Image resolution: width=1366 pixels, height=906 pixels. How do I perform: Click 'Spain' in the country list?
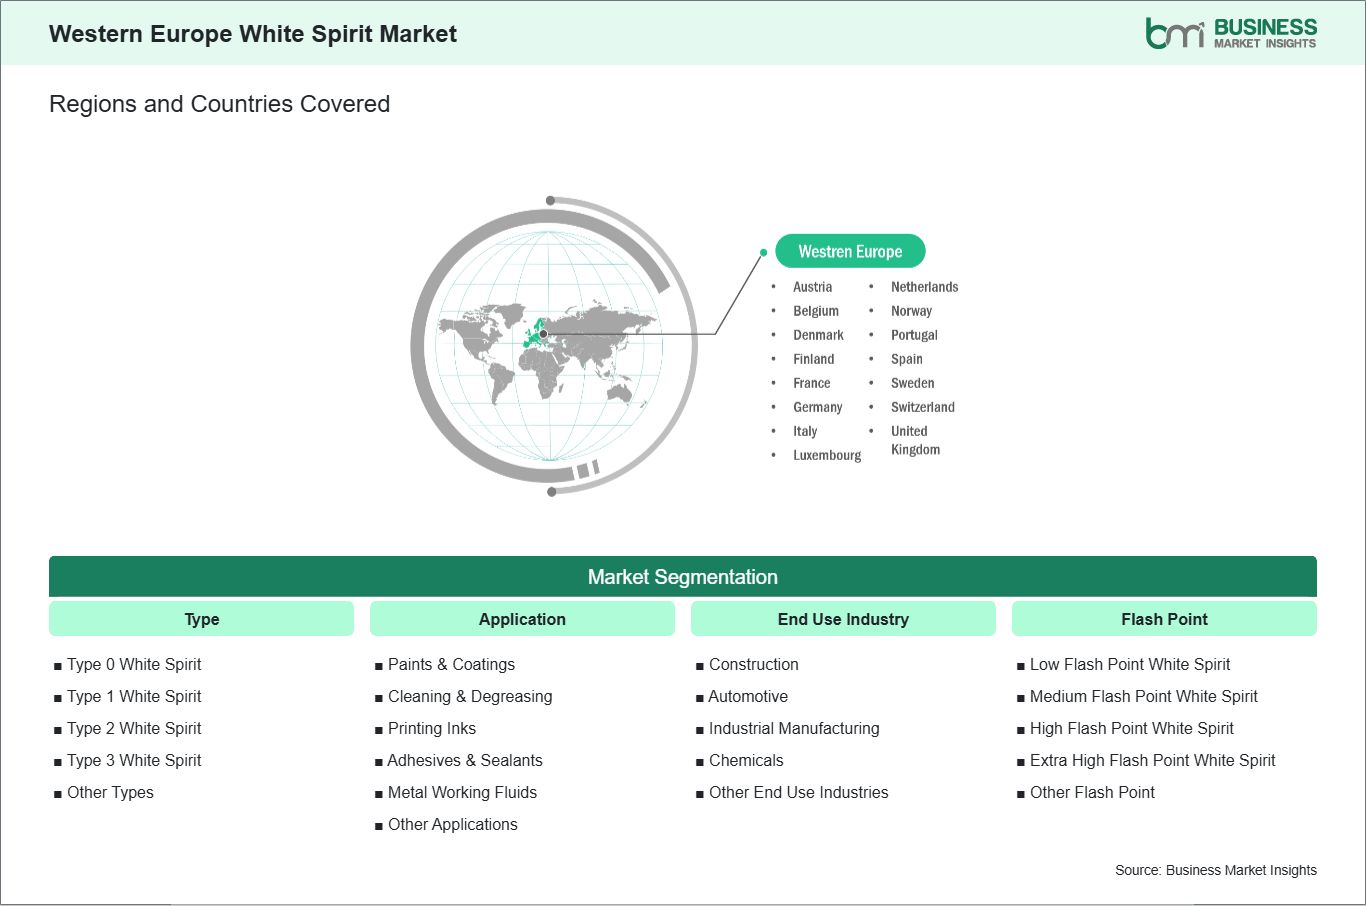906,359
